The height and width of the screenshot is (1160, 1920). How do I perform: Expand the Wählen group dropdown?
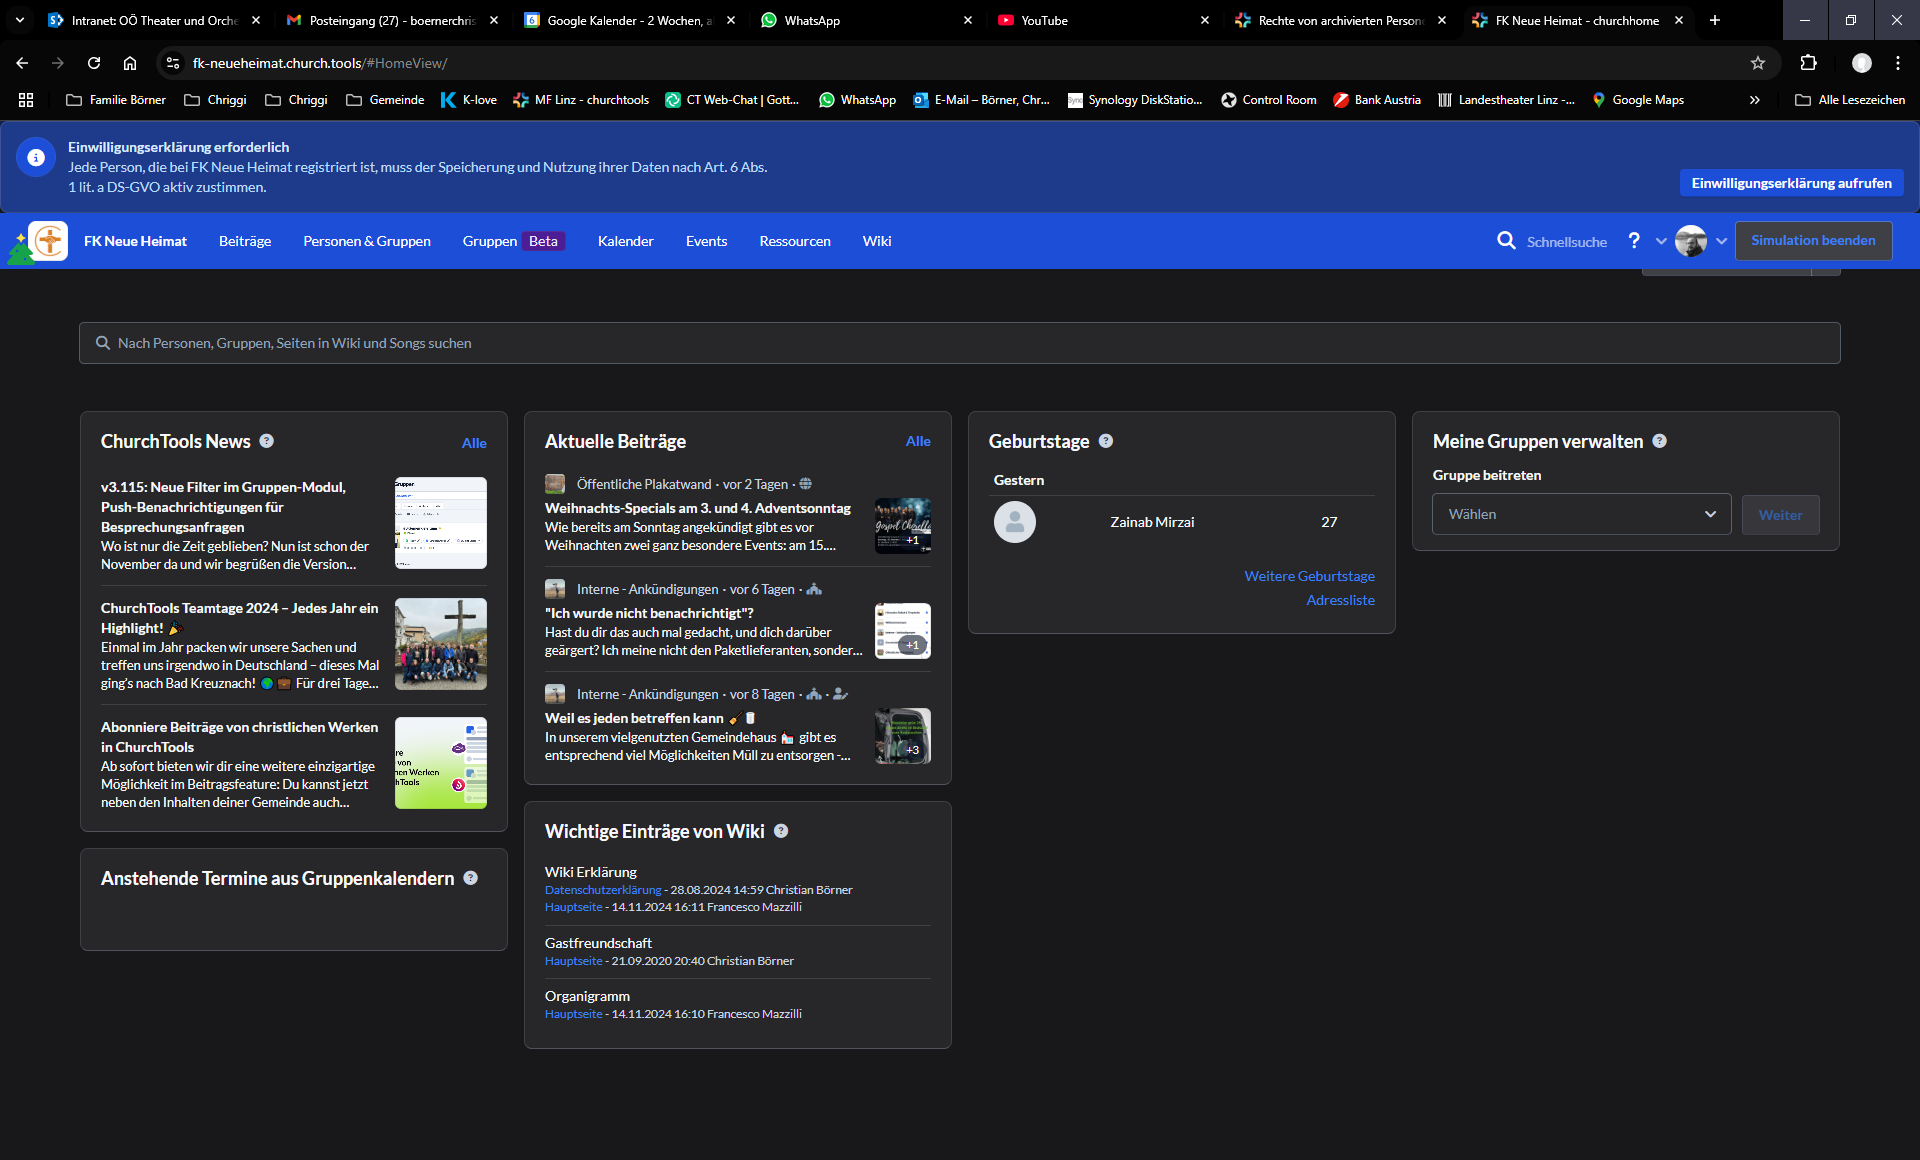[x=1582, y=514]
